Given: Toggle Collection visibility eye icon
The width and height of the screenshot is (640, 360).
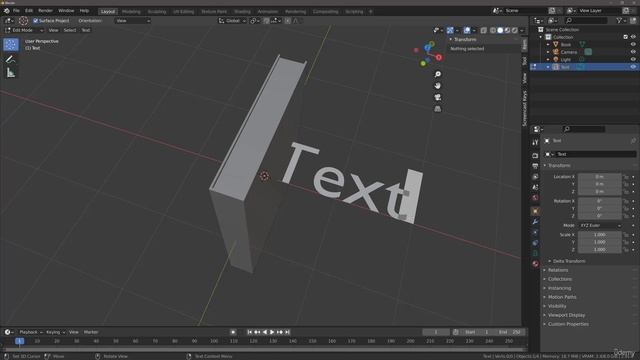Looking at the screenshot, I should coord(633,37).
